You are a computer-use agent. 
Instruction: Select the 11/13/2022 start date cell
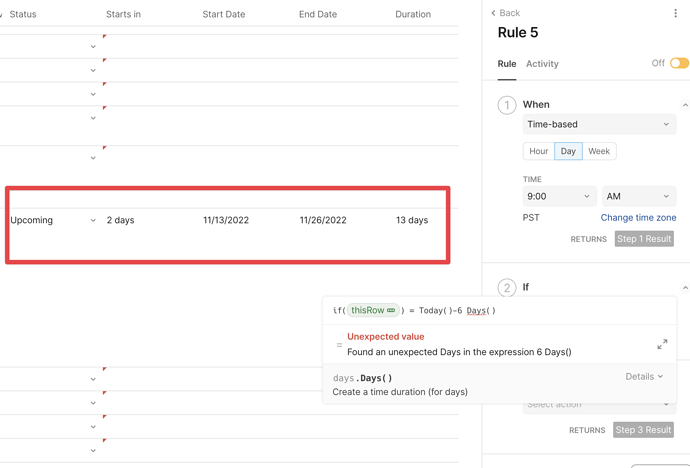tap(226, 220)
